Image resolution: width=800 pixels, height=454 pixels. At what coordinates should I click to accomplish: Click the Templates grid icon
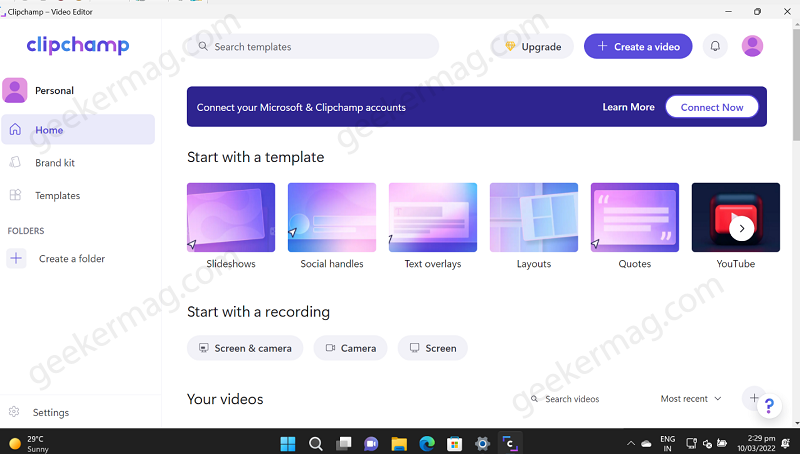15,195
